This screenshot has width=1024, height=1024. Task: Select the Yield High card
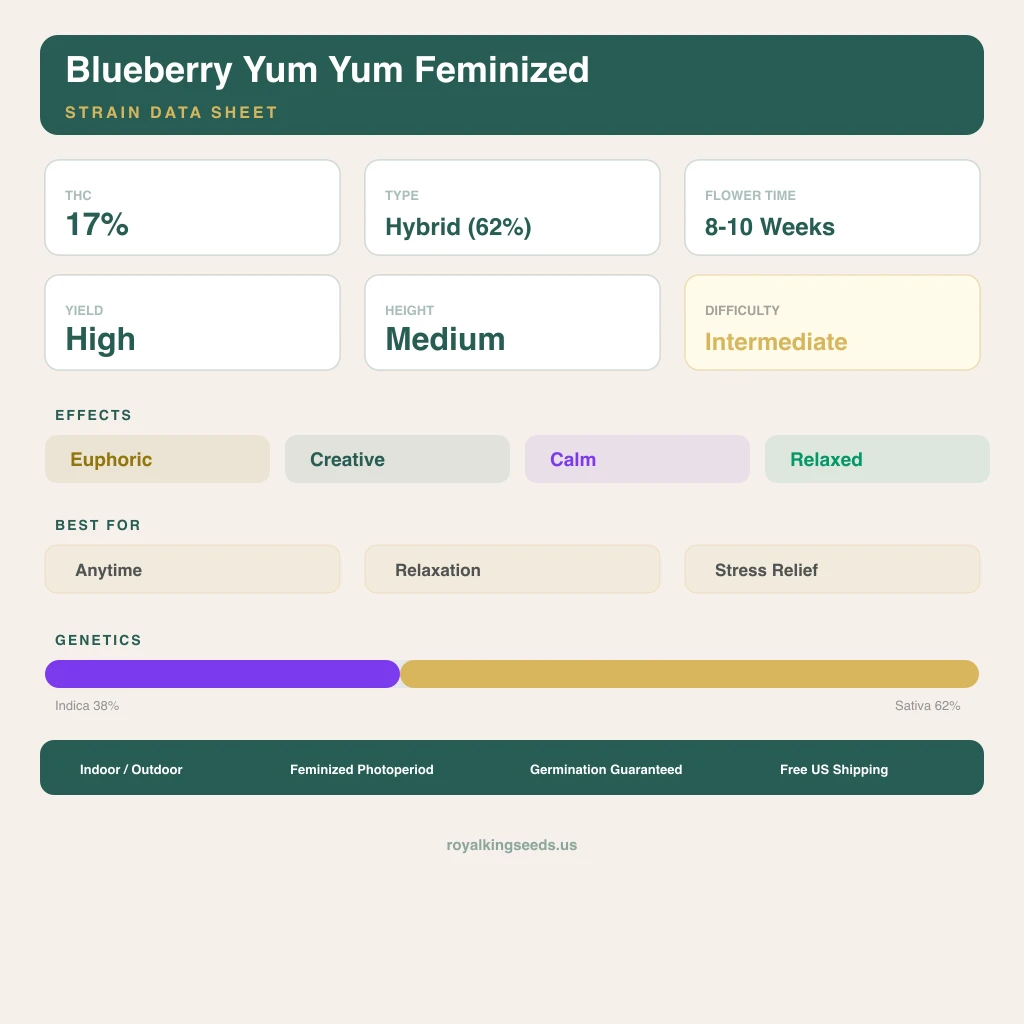coord(192,323)
